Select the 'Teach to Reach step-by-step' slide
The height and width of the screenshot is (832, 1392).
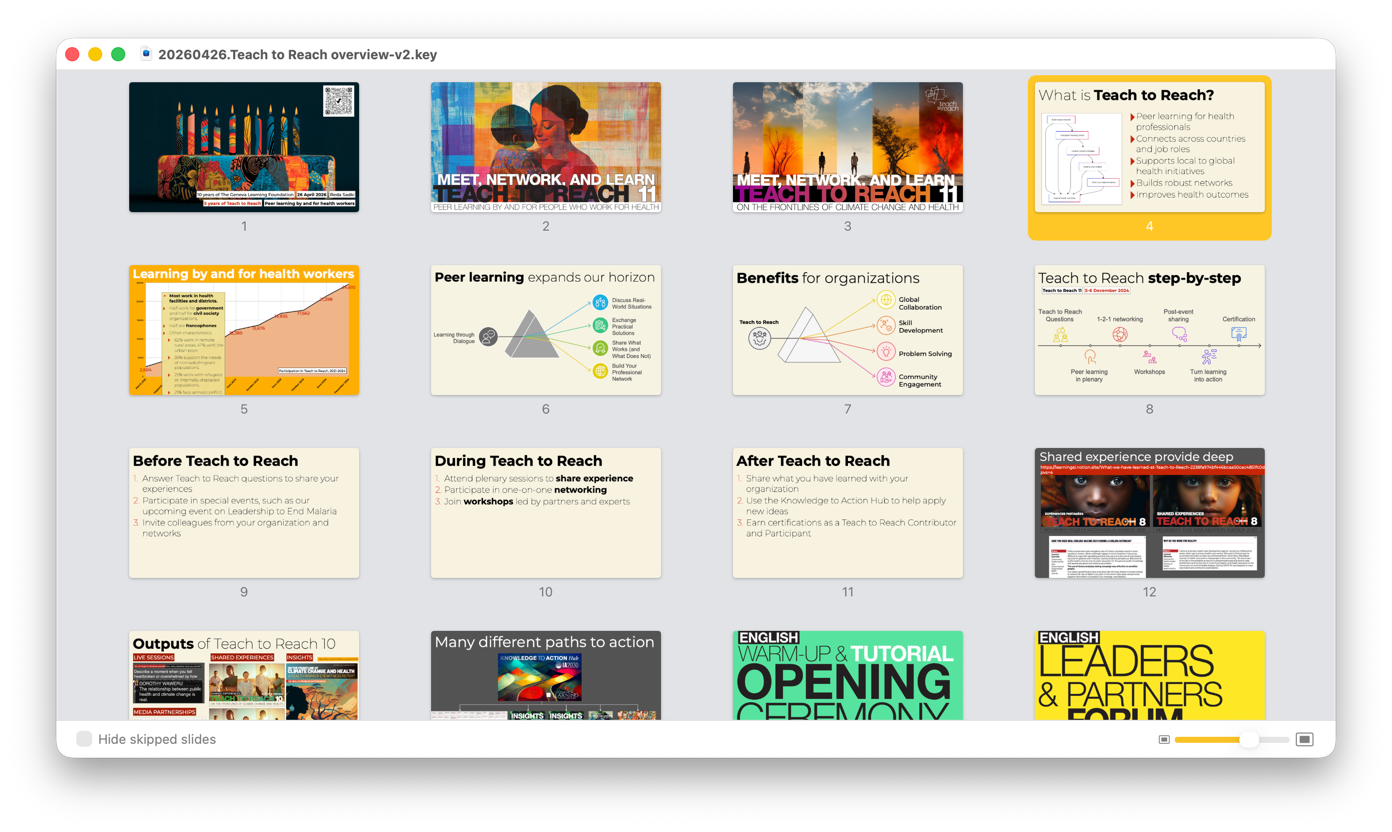click(x=1149, y=330)
